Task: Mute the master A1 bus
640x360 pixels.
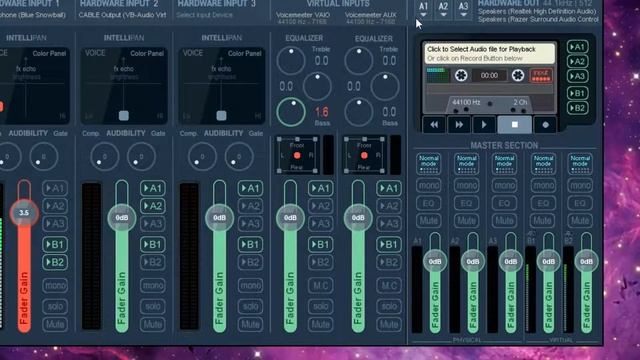Action: pyautogui.click(x=429, y=220)
